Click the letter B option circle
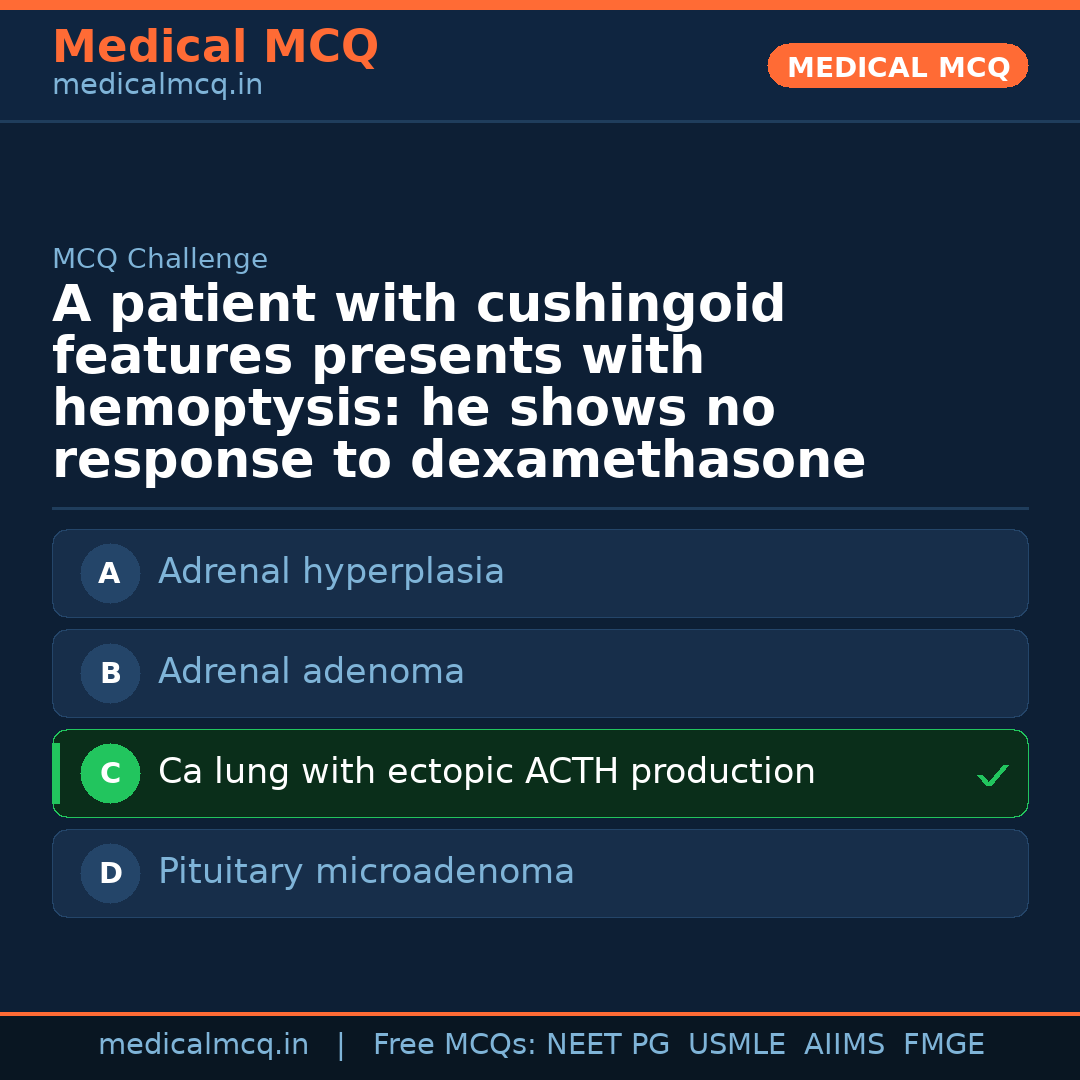The image size is (1080, 1080). (x=110, y=673)
